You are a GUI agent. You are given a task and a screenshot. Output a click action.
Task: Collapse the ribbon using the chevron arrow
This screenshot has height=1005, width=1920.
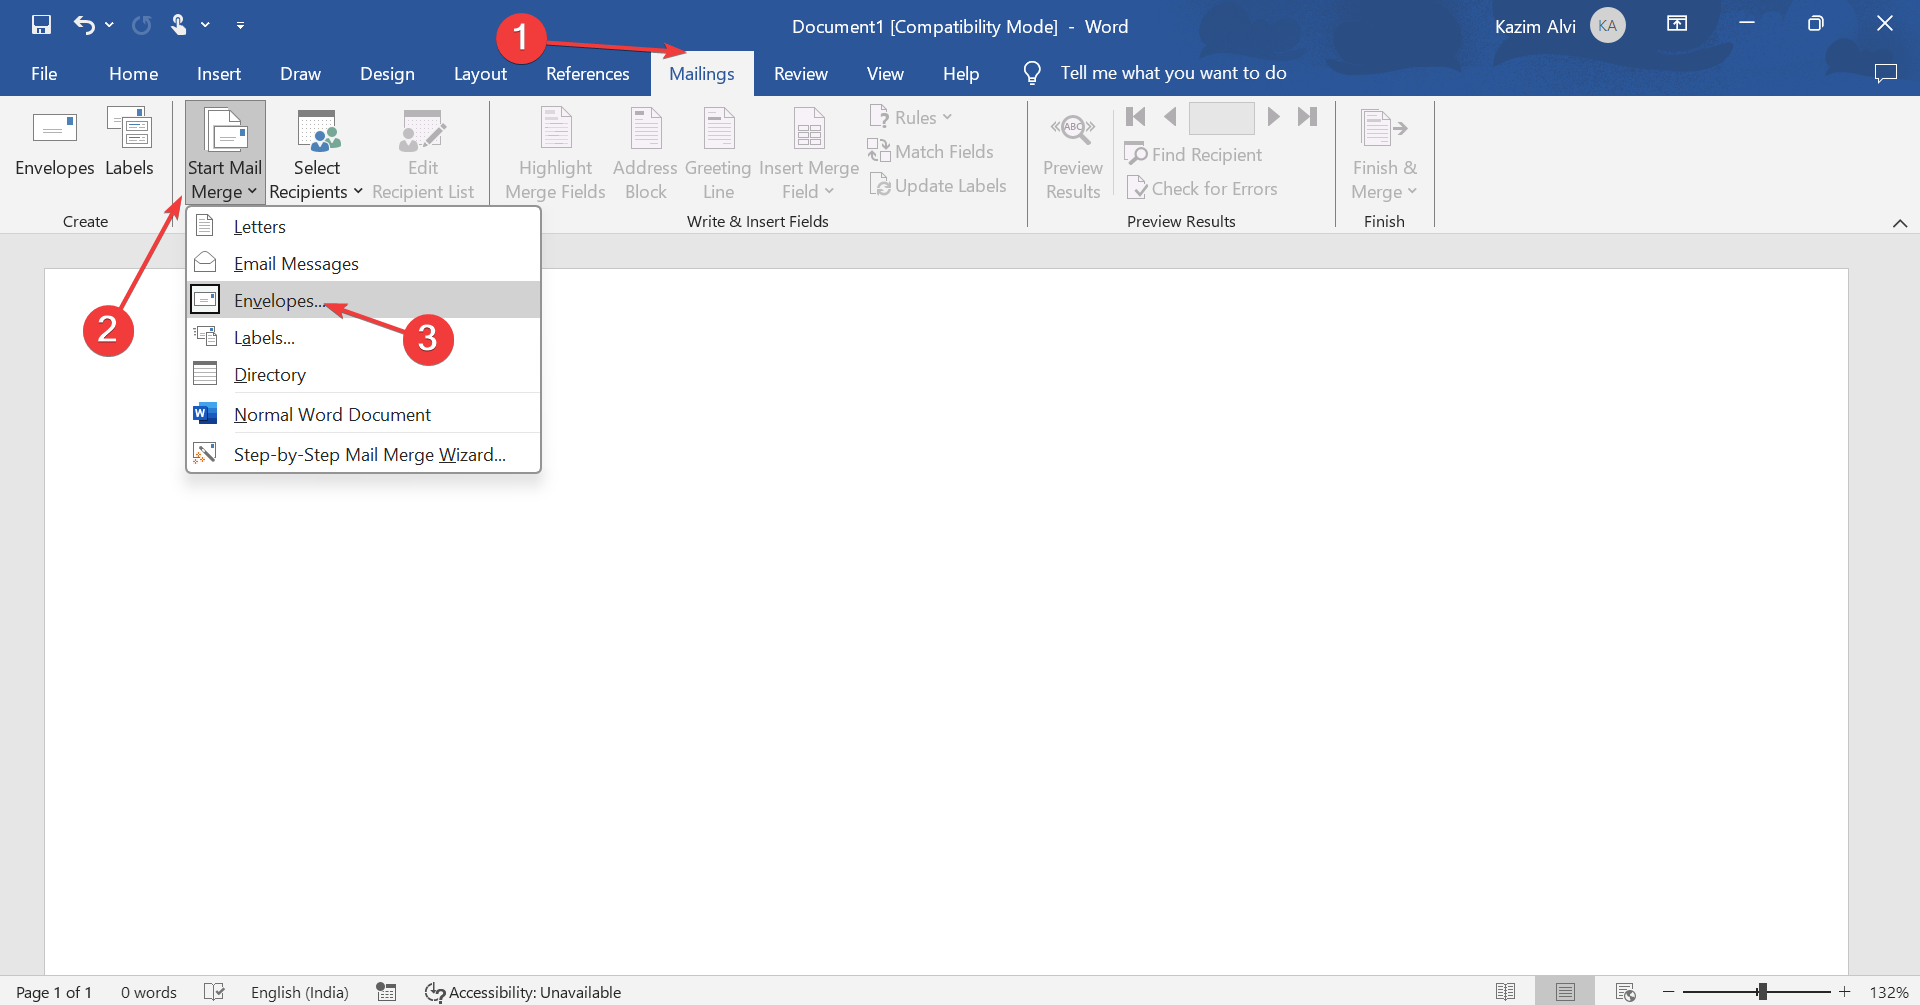click(x=1900, y=223)
